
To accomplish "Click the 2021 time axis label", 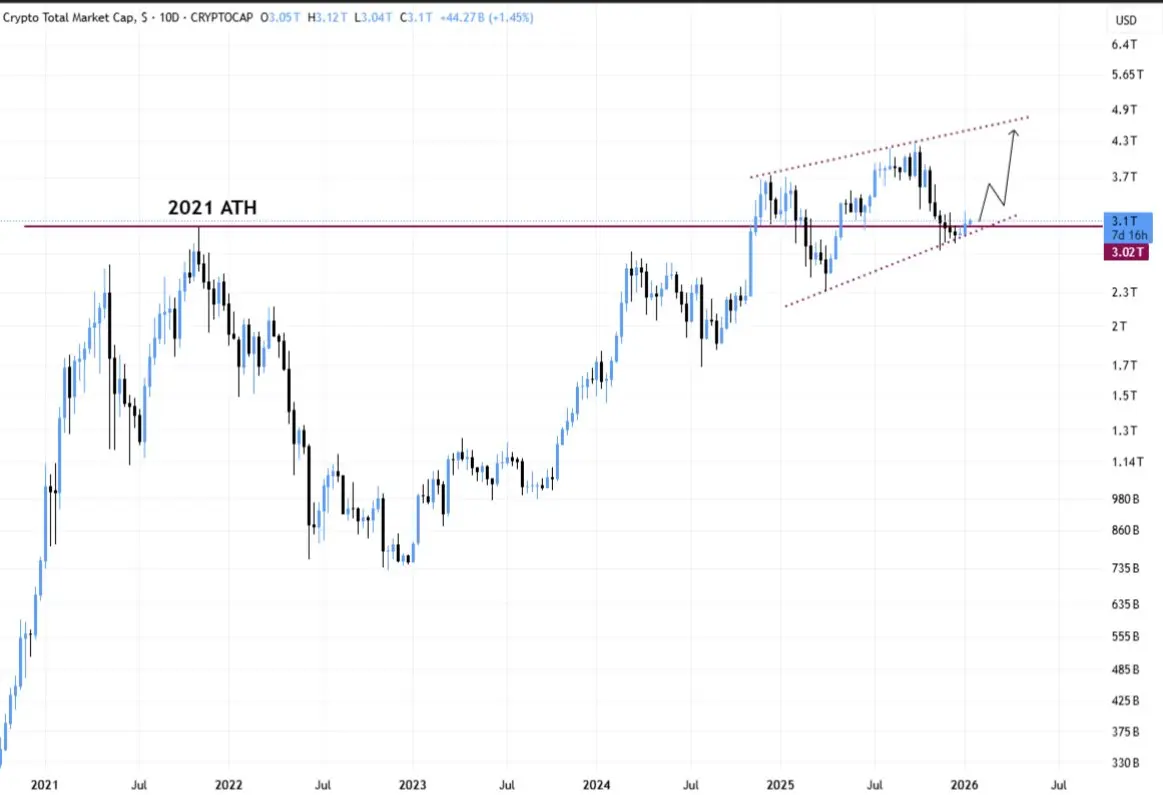I will coord(45,785).
